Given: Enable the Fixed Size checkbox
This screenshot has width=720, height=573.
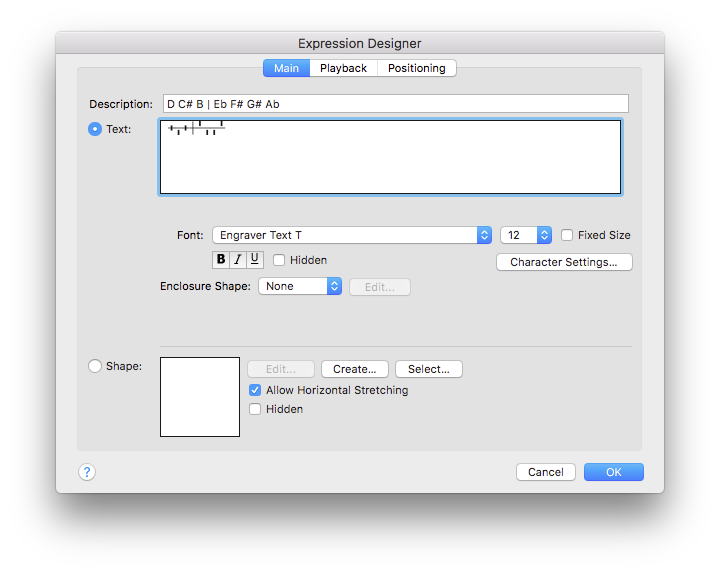Looking at the screenshot, I should [567, 235].
